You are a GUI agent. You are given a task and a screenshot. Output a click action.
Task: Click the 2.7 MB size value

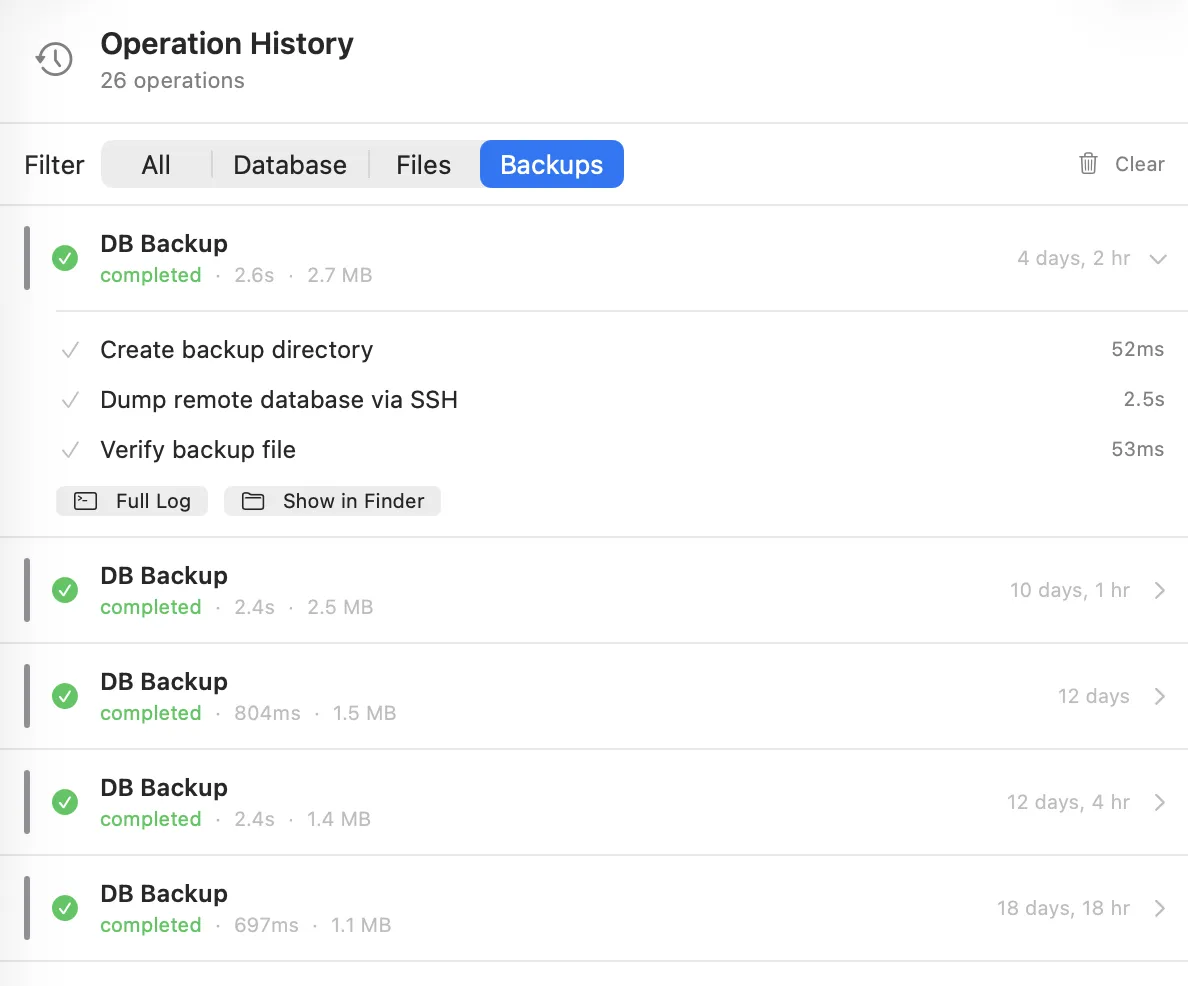point(339,275)
